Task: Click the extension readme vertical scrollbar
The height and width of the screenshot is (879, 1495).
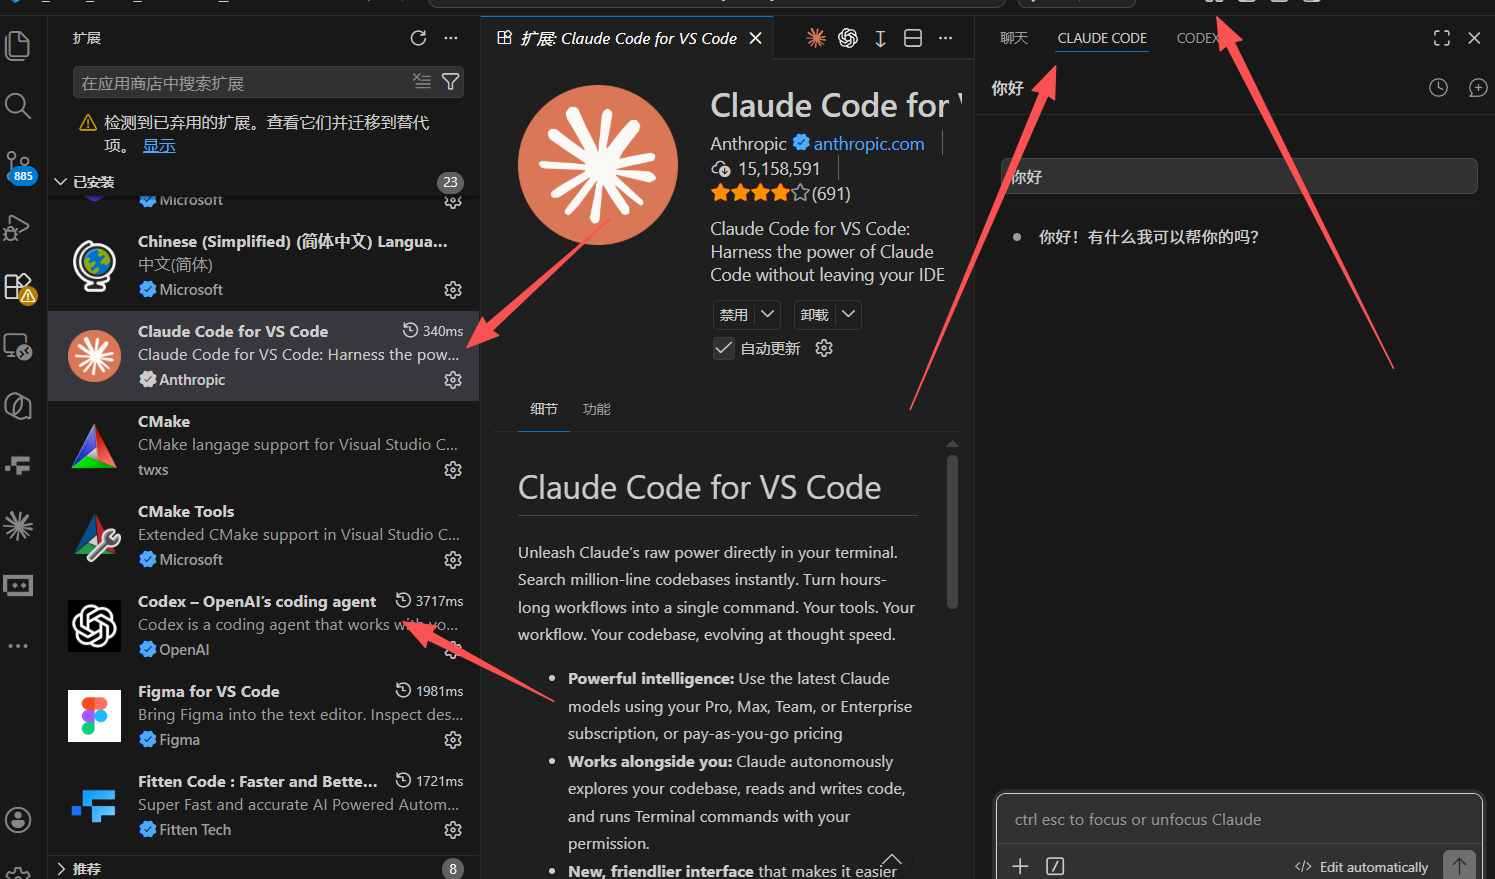Action: [952, 532]
